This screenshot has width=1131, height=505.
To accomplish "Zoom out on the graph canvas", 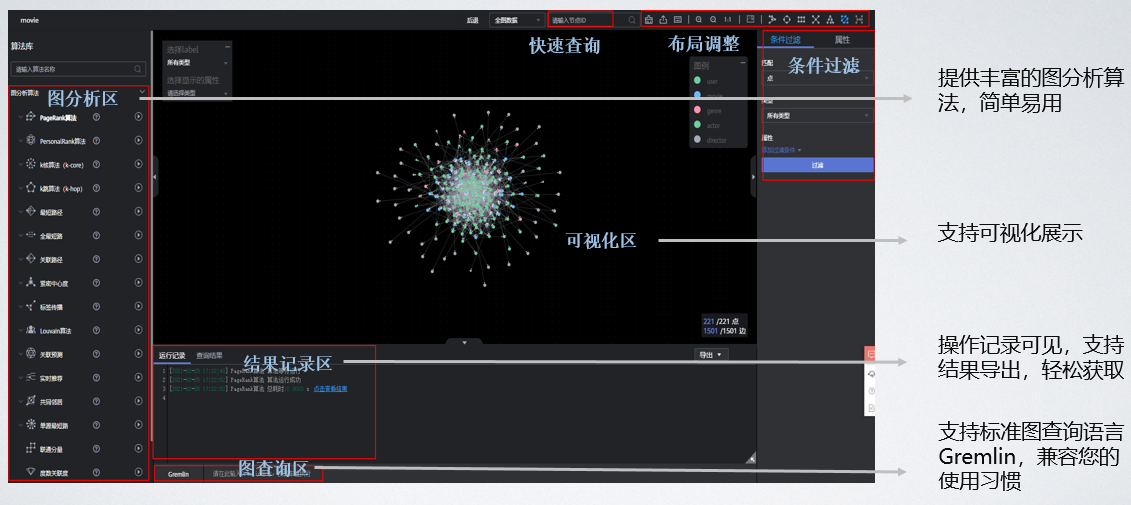I will pos(713,19).
